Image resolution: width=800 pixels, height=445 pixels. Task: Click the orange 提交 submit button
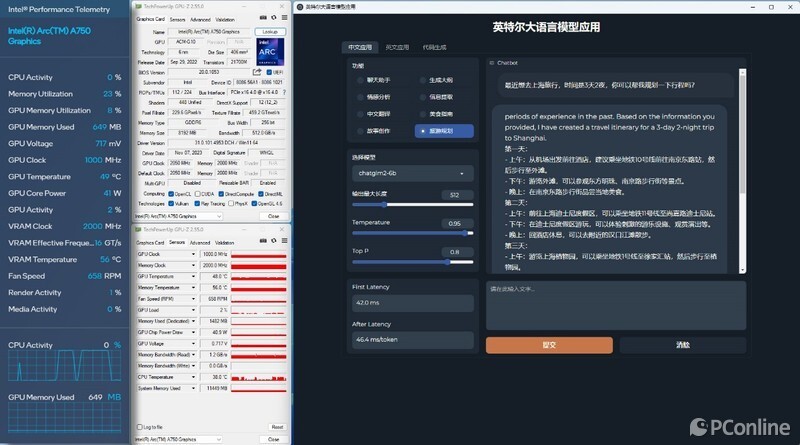(x=549, y=345)
